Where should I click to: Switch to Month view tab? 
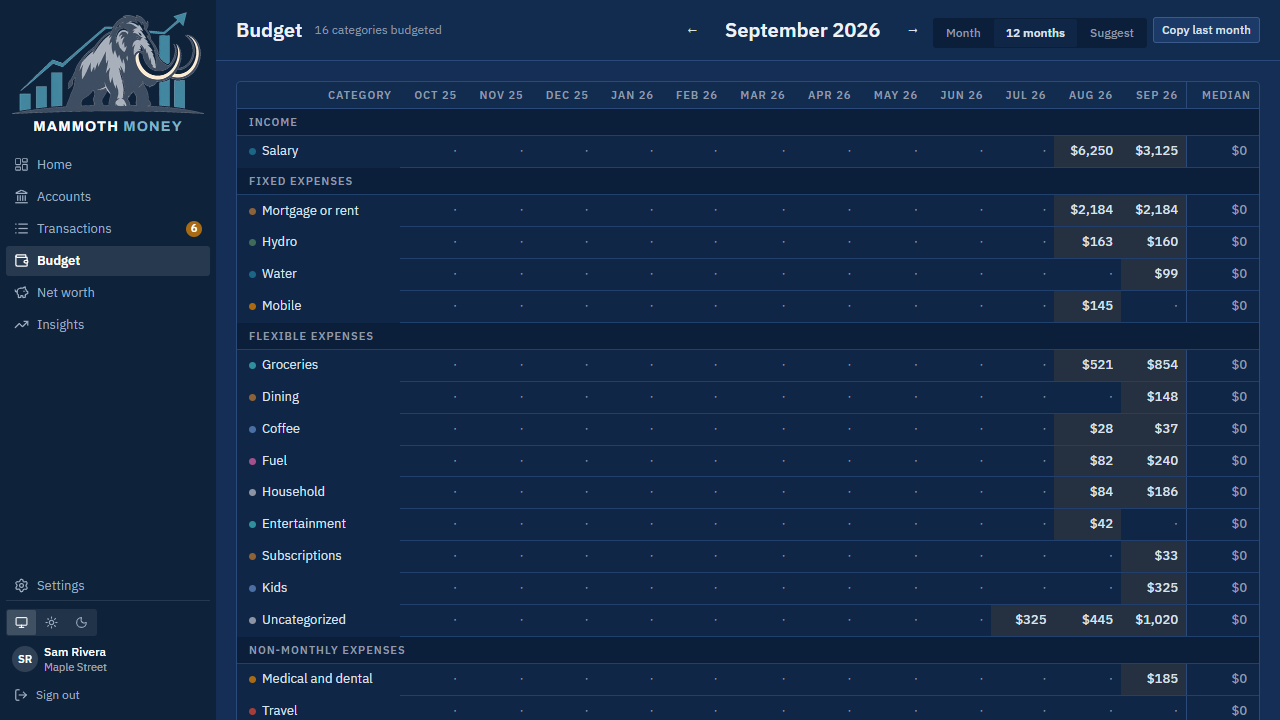pos(963,33)
